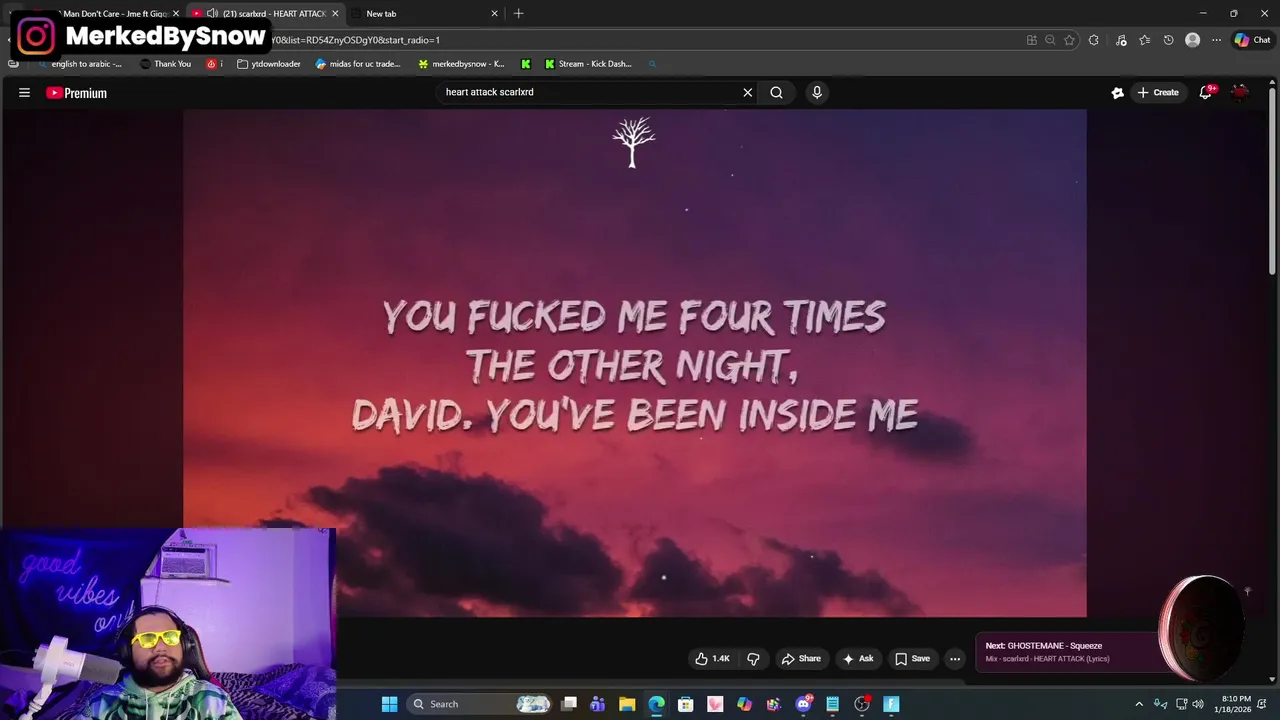Close the HEART ATTACK tab

click(335, 14)
